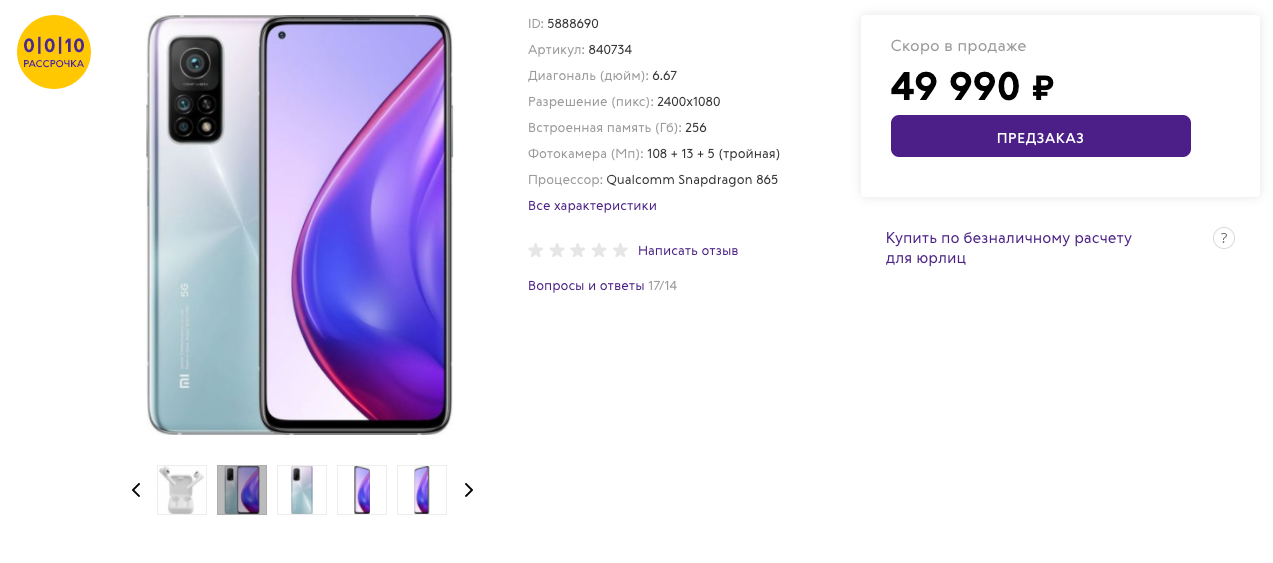
Task: Advance thumbnails with the right arrow
Action: click(468, 490)
